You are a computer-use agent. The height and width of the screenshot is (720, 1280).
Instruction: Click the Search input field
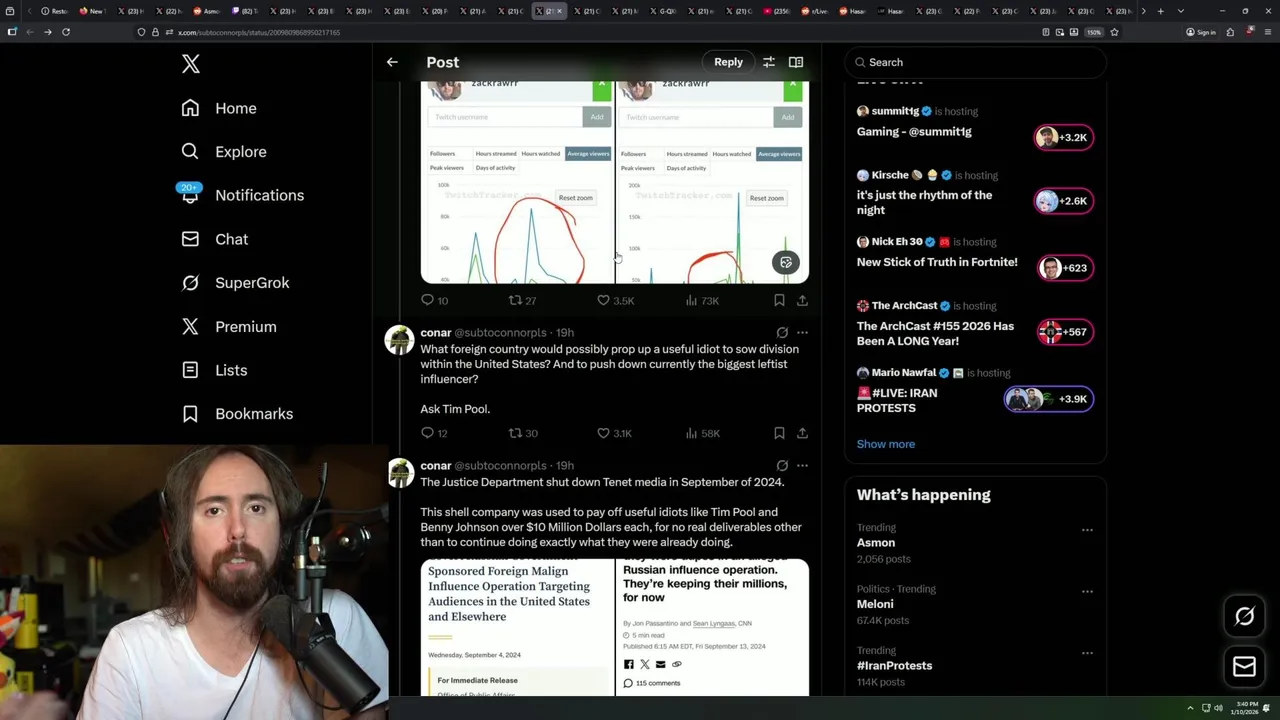point(976,62)
